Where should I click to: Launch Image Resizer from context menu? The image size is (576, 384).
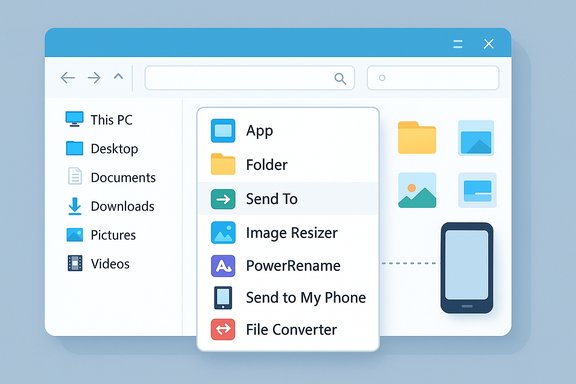288,233
